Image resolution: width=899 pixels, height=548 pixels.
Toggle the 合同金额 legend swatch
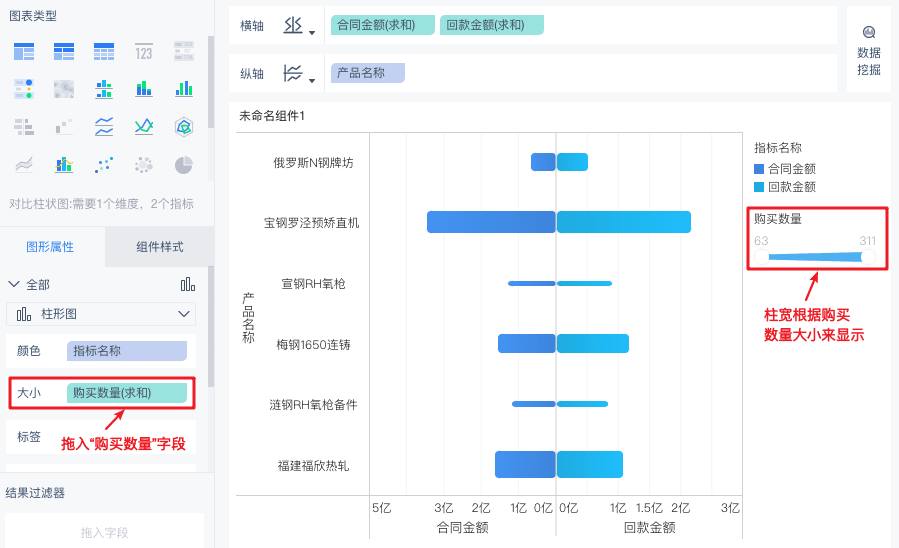pos(759,169)
